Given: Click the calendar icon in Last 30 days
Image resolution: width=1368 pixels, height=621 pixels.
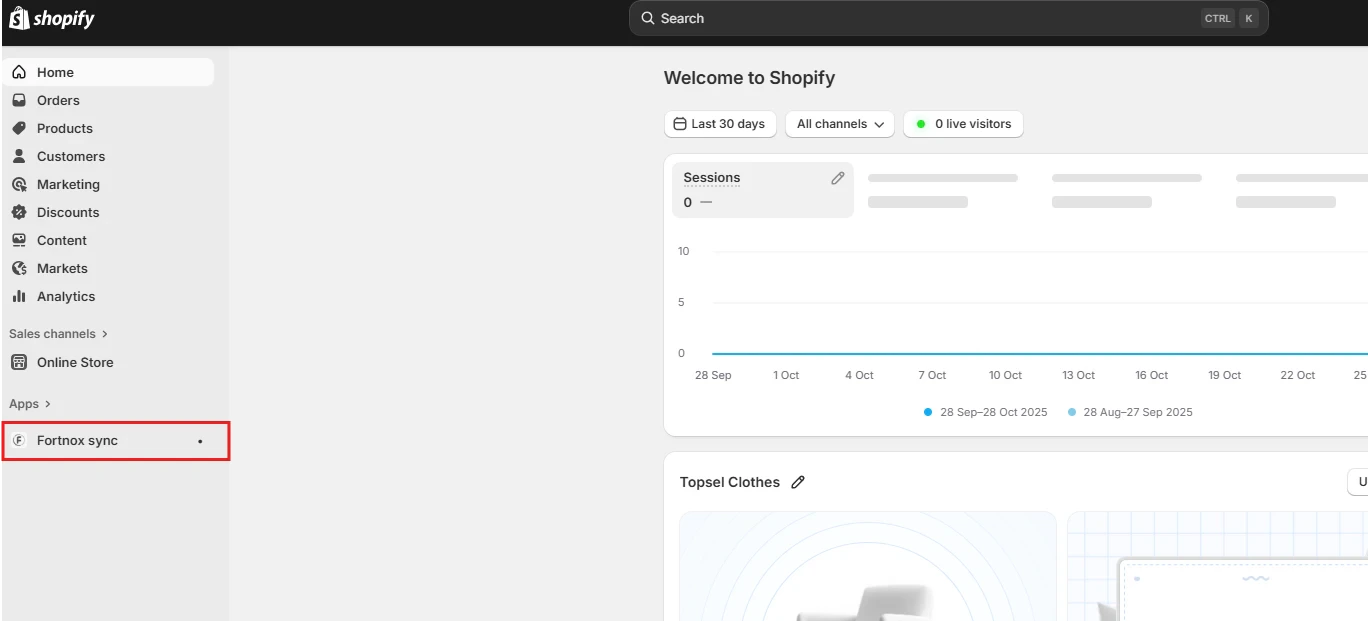Looking at the screenshot, I should (680, 124).
